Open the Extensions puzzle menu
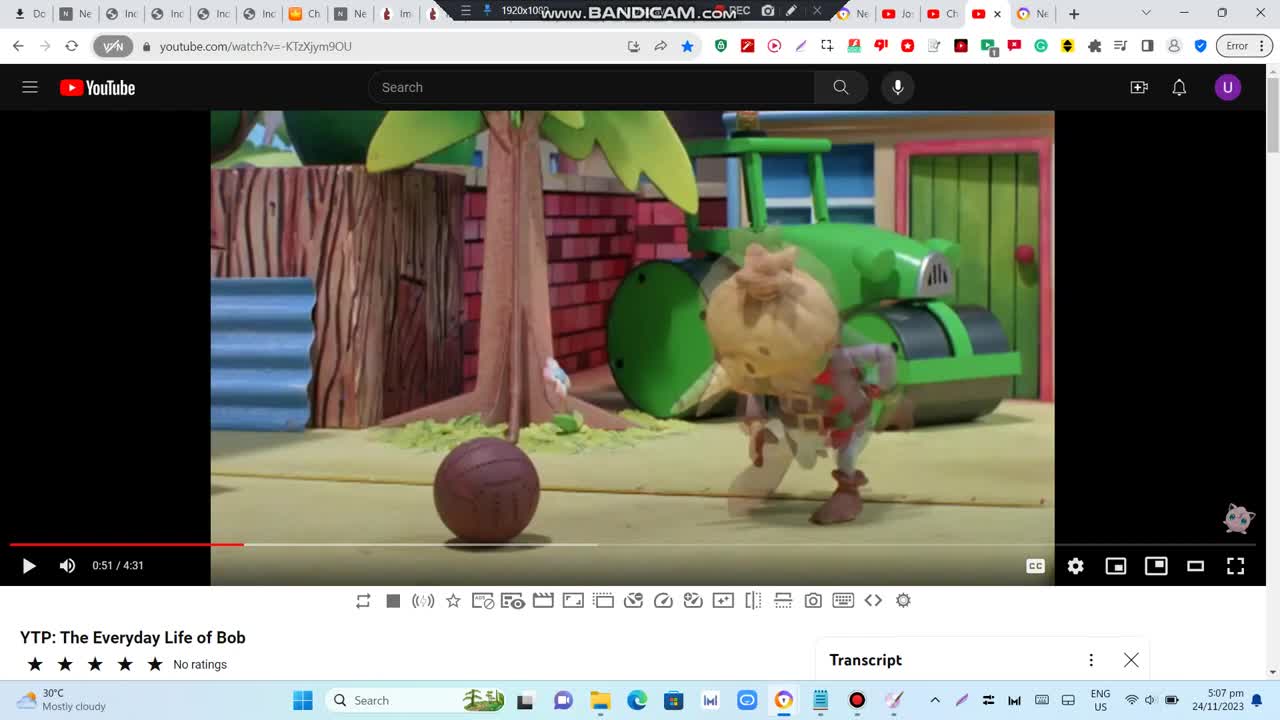Image resolution: width=1280 pixels, height=720 pixels. [1094, 46]
